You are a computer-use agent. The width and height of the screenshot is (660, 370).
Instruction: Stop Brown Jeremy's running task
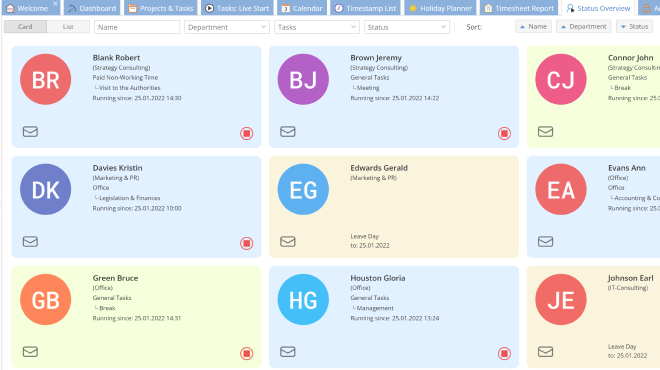click(x=504, y=133)
